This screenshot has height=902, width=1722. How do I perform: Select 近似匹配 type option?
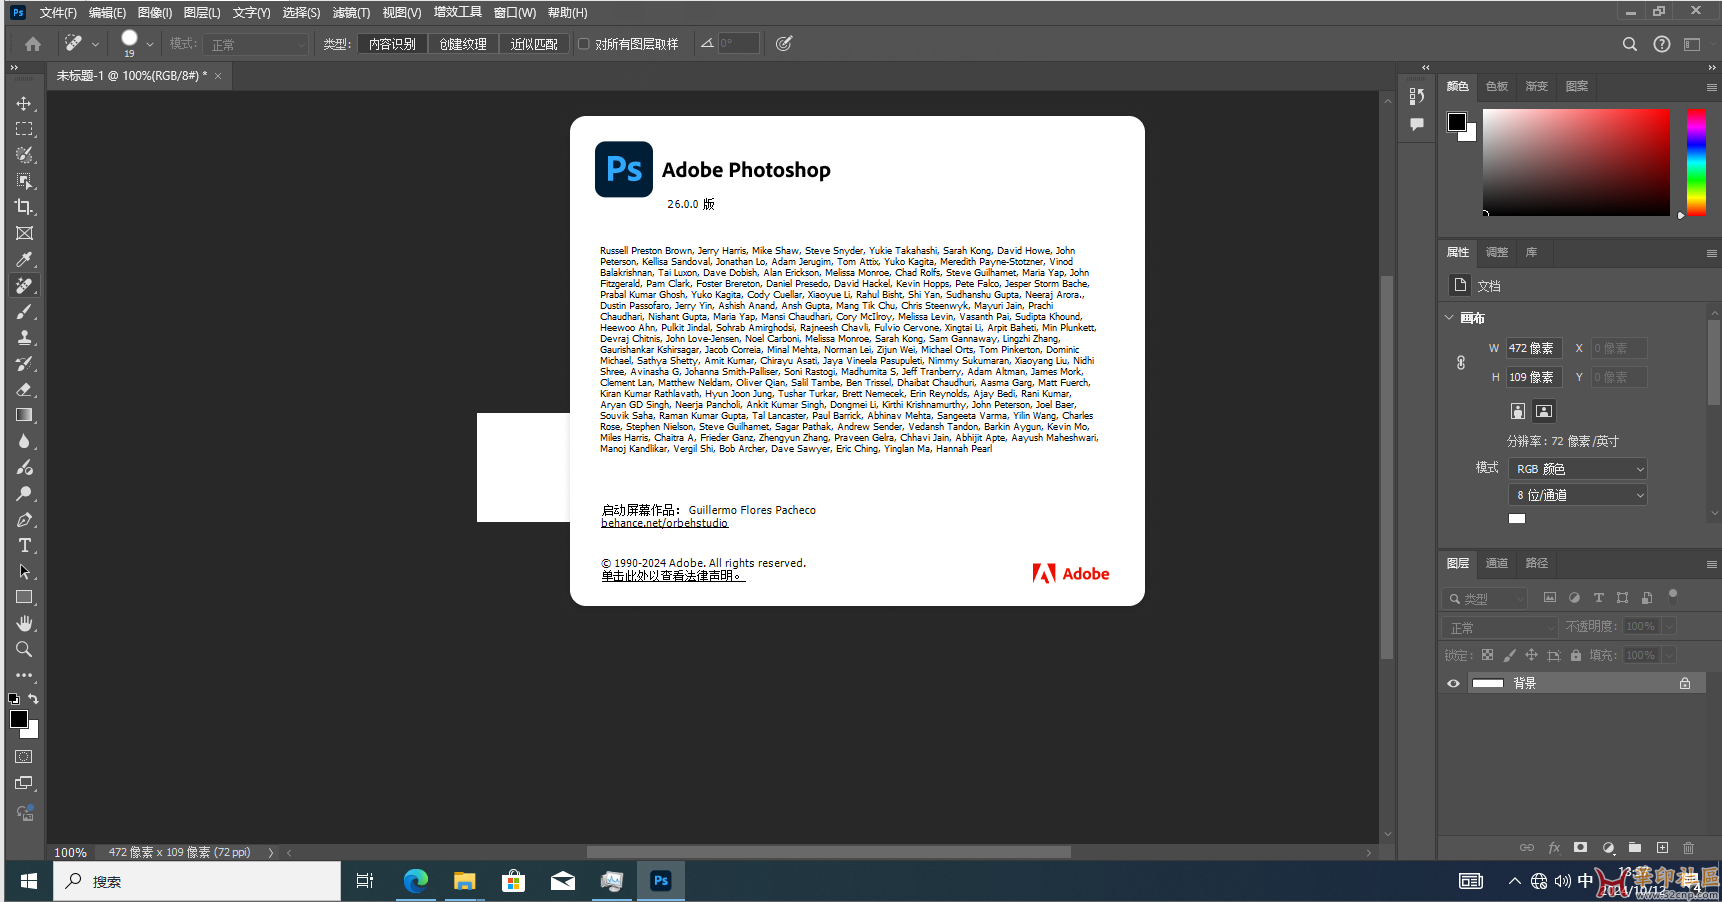click(x=534, y=44)
